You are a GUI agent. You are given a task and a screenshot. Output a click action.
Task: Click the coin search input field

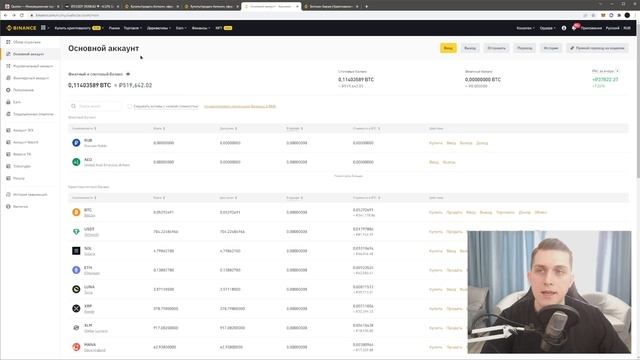click(95, 106)
